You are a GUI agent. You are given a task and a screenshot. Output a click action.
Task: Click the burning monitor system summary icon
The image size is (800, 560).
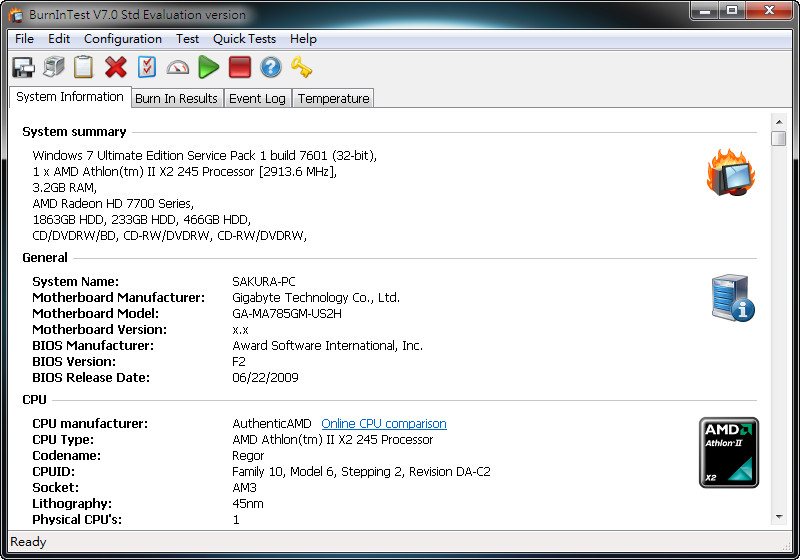(731, 172)
